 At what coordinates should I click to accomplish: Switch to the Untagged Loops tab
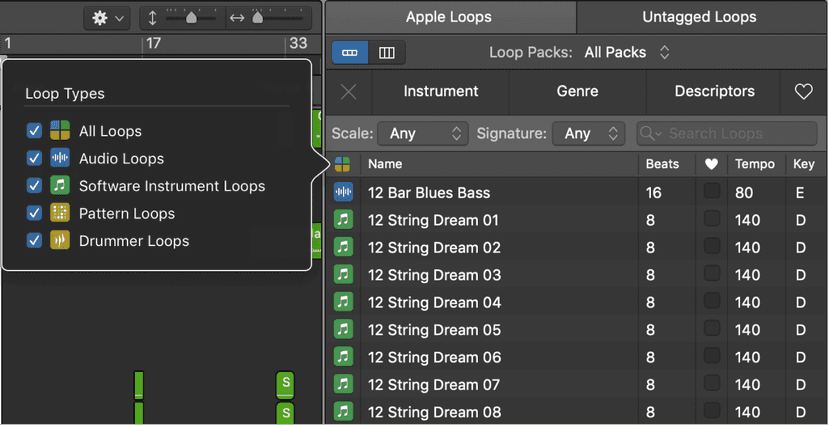tap(699, 17)
